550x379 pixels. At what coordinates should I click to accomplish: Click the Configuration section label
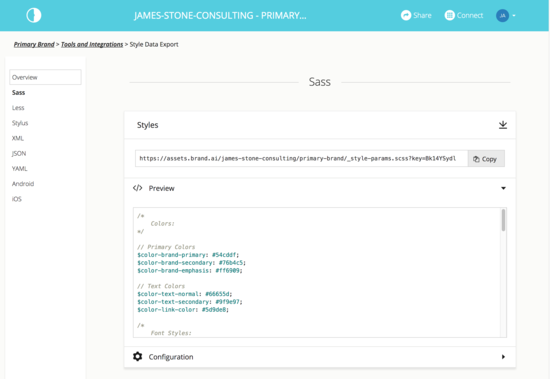[171, 357]
